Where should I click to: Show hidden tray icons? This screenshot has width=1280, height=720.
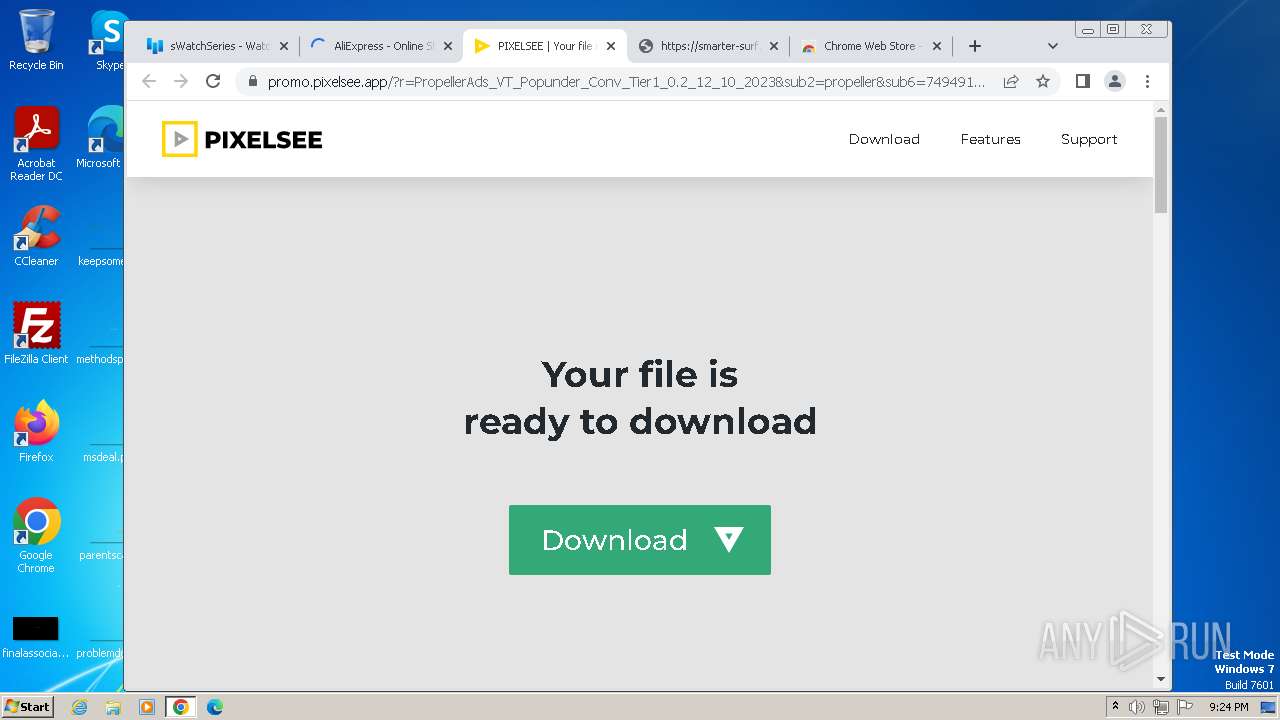click(1115, 707)
